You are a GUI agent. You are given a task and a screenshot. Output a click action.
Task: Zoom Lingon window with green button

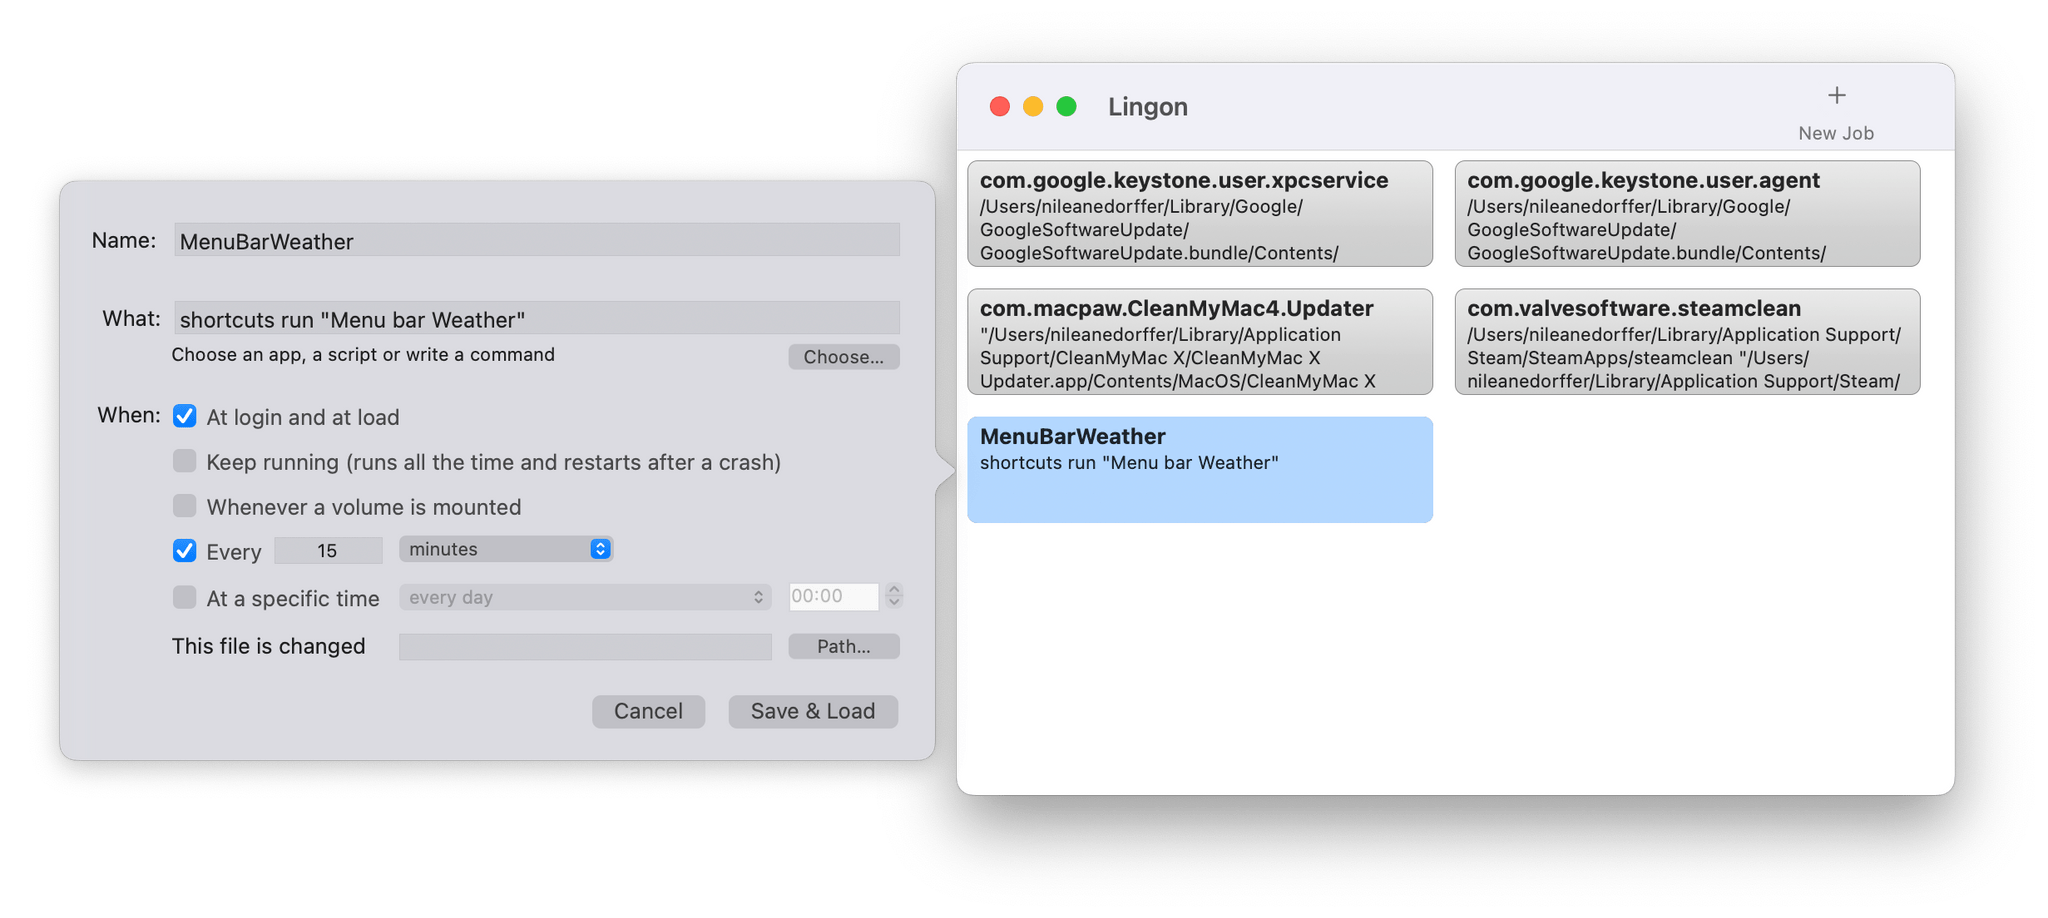[1067, 106]
